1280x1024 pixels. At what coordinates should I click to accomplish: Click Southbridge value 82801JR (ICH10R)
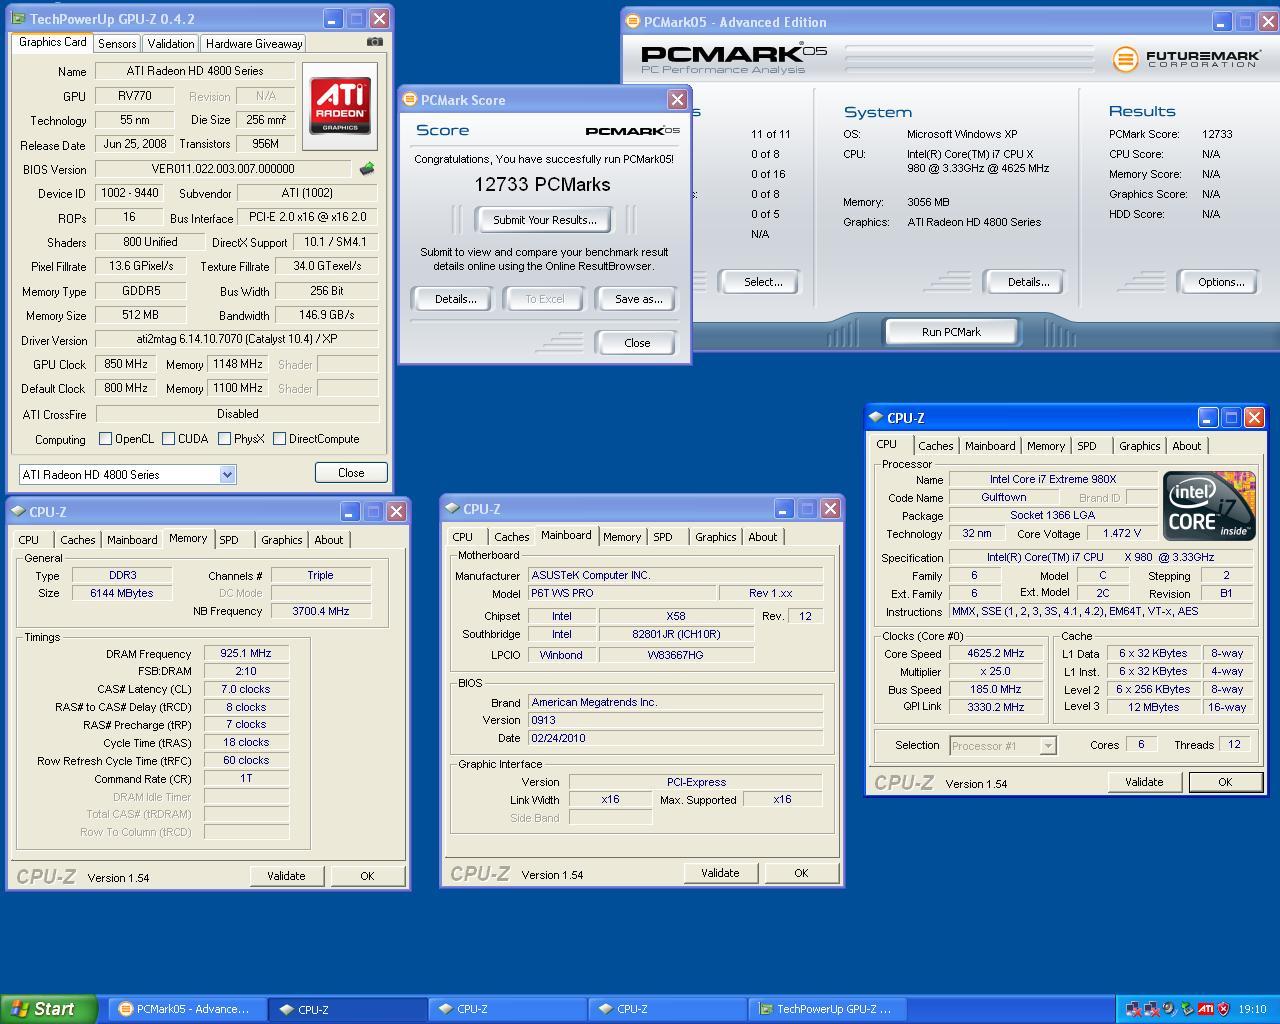click(676, 634)
